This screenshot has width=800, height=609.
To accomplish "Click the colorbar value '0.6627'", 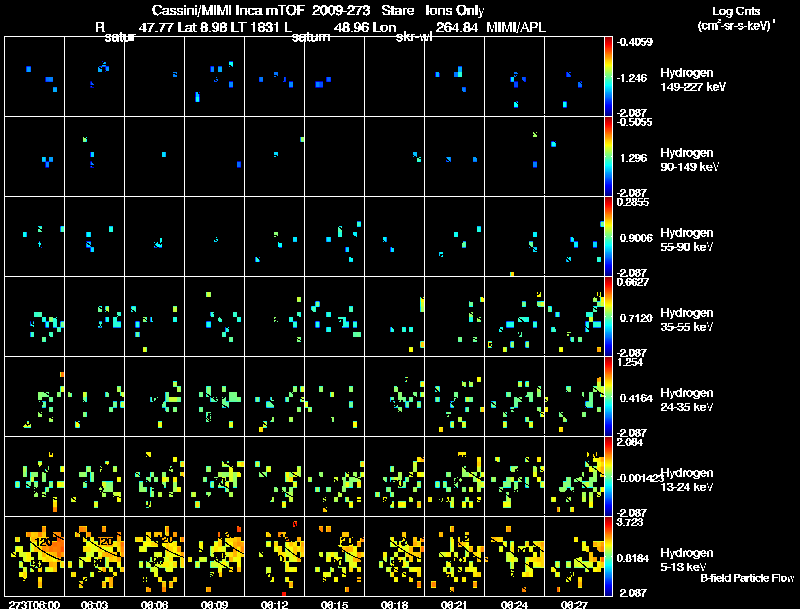I will [633, 282].
